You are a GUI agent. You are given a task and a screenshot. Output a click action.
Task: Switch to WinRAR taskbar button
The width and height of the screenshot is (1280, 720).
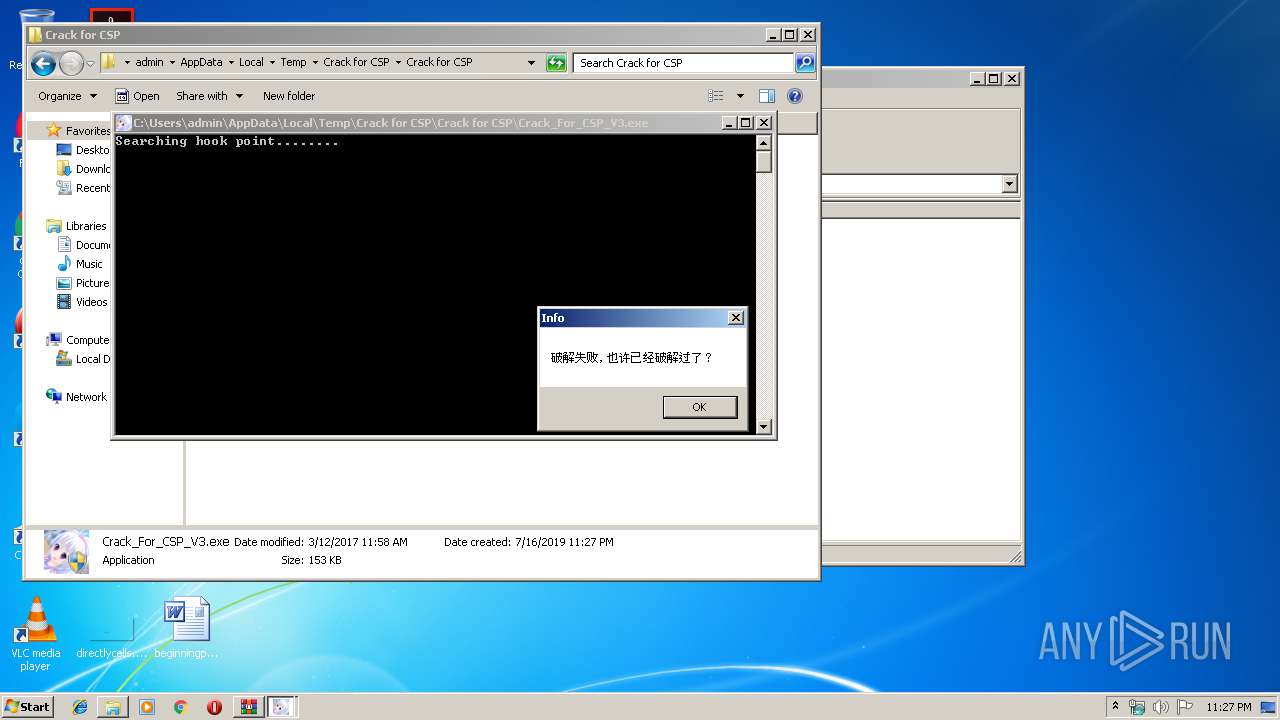pos(248,707)
